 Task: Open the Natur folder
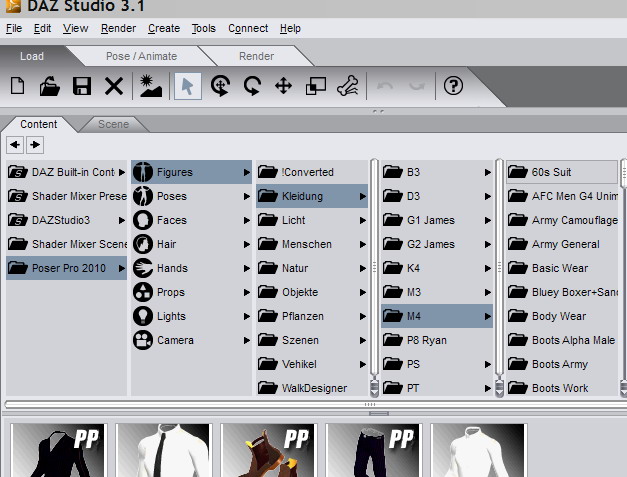(312, 268)
